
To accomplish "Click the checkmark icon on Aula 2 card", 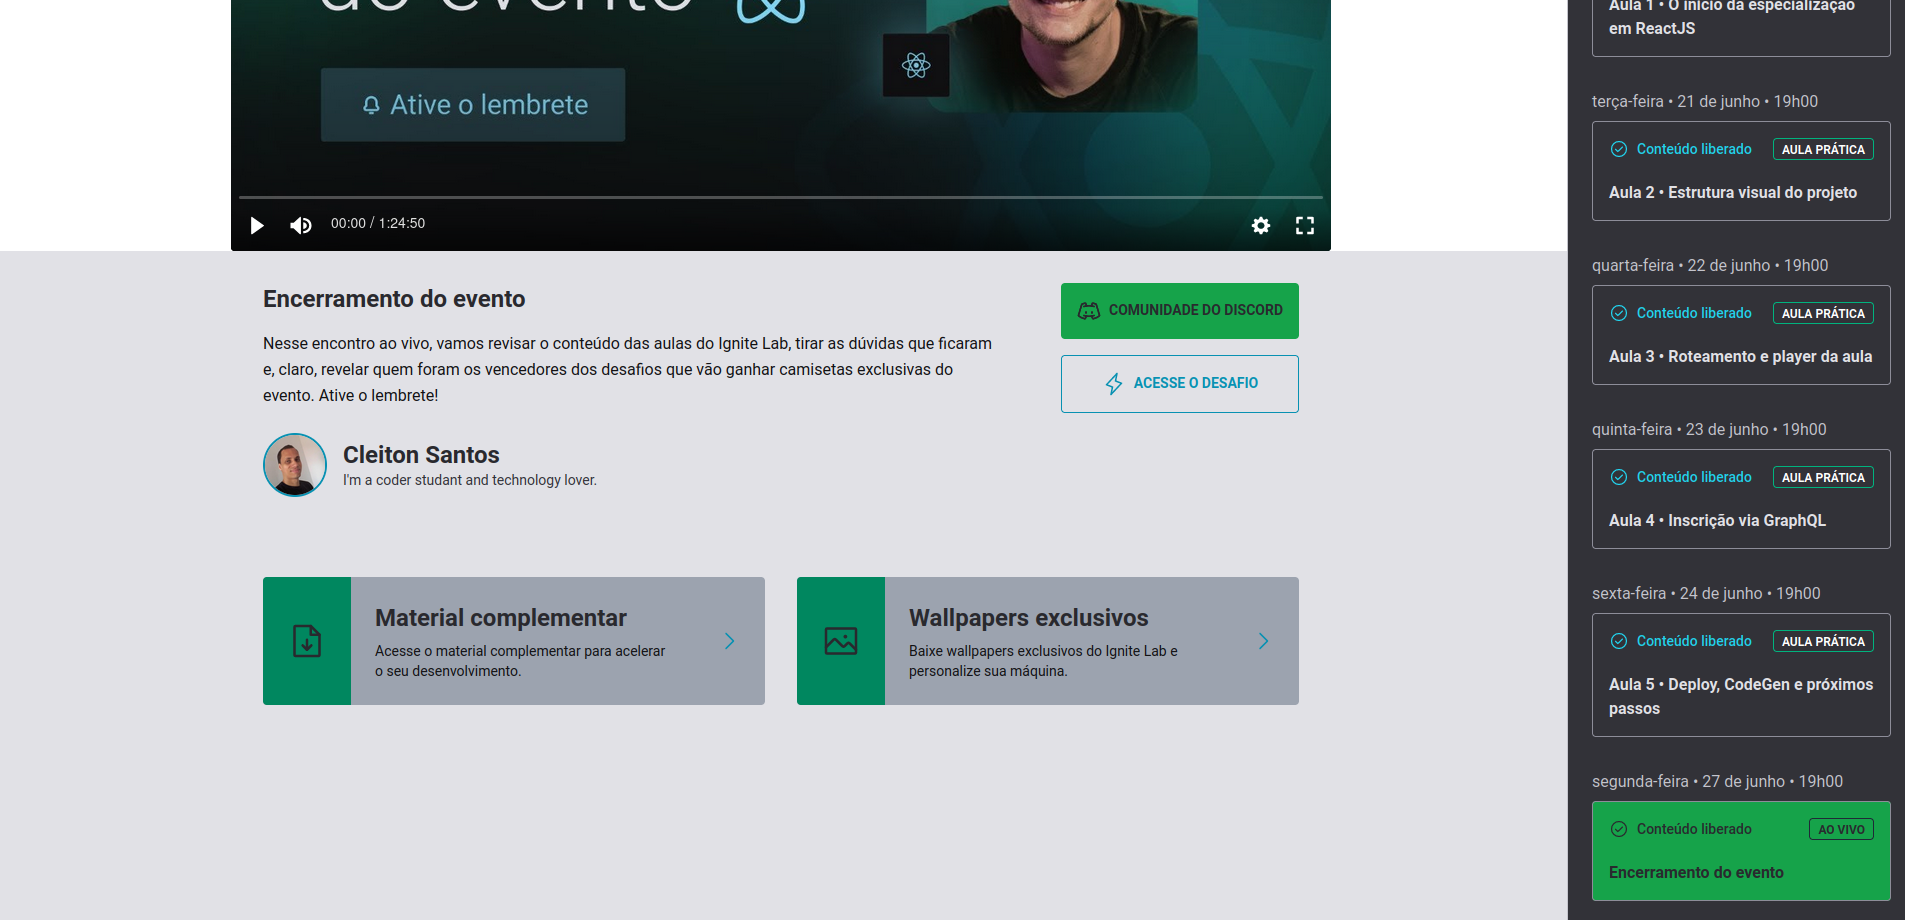I will click(x=1619, y=148).
